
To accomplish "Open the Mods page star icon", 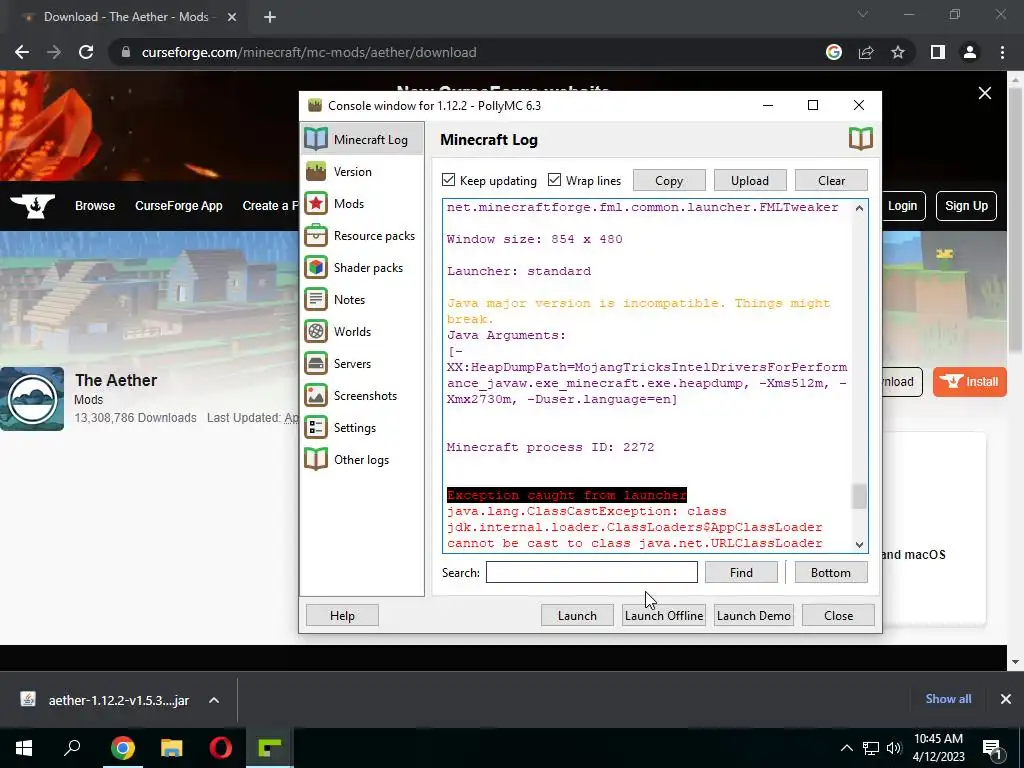I will [x=316, y=204].
